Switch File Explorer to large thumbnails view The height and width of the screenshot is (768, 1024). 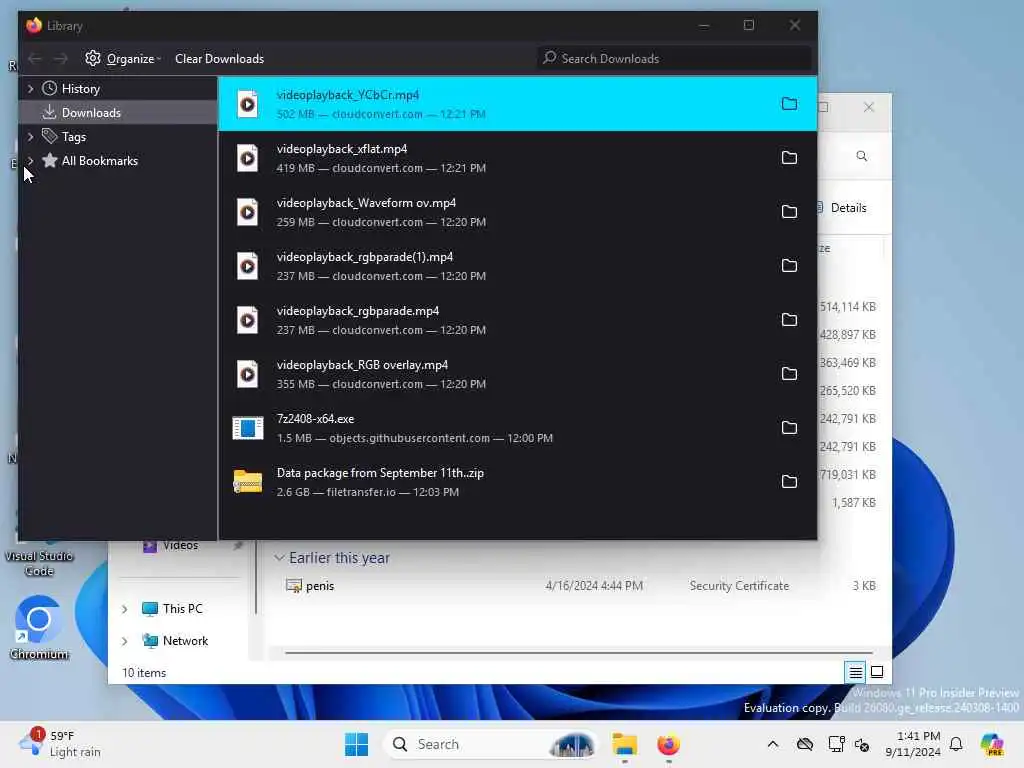click(877, 672)
